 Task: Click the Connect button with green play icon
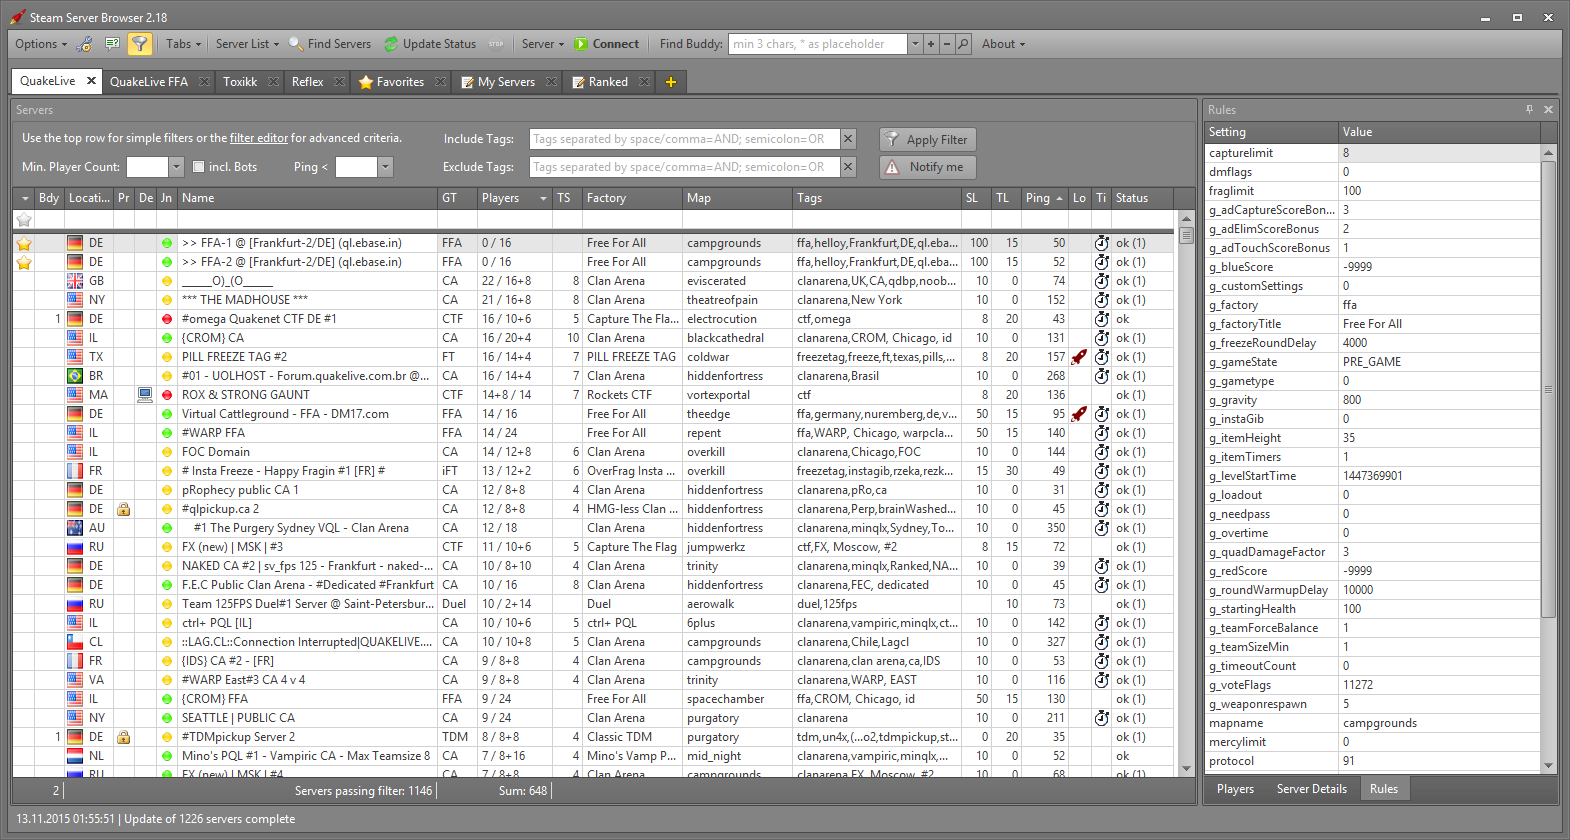607,44
